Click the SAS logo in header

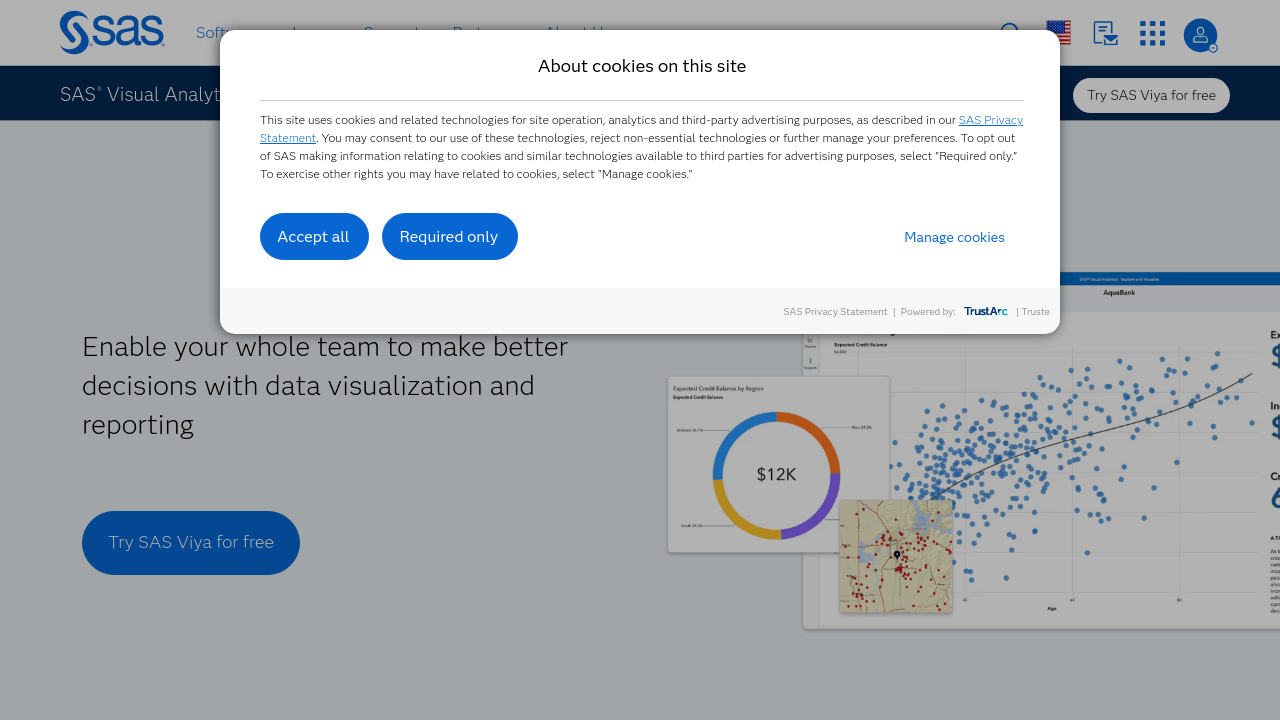pos(111,33)
